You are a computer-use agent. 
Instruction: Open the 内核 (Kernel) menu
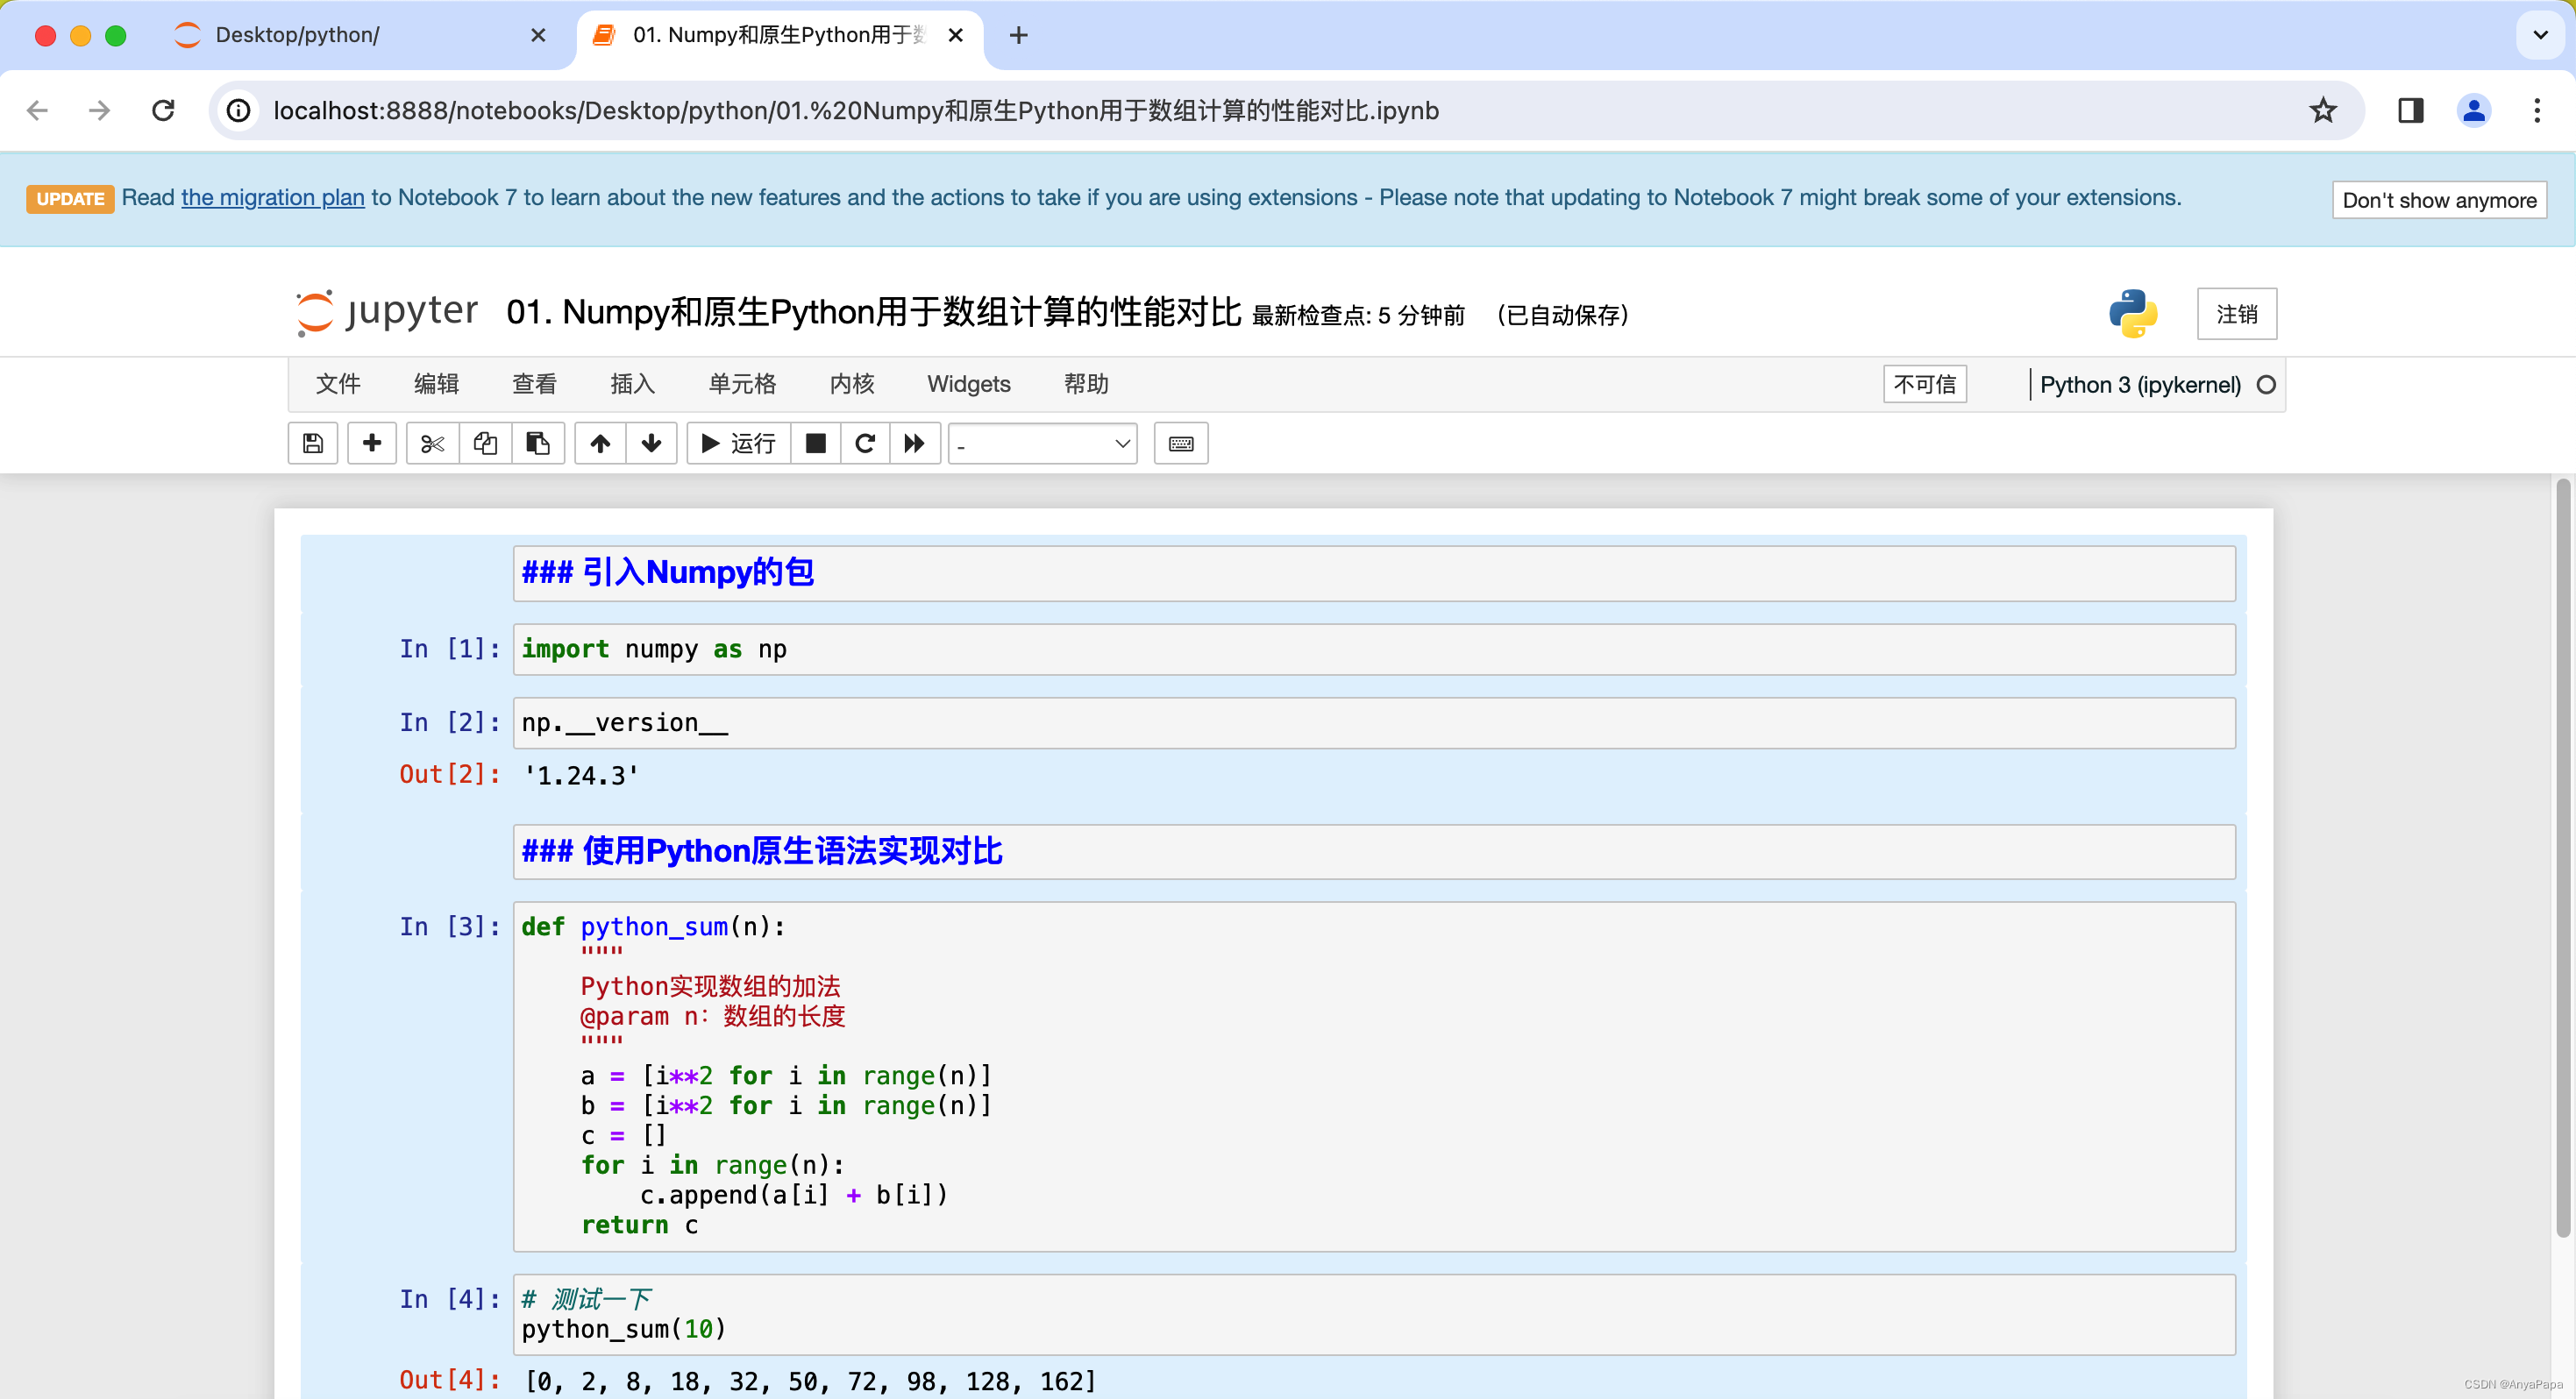click(x=850, y=384)
